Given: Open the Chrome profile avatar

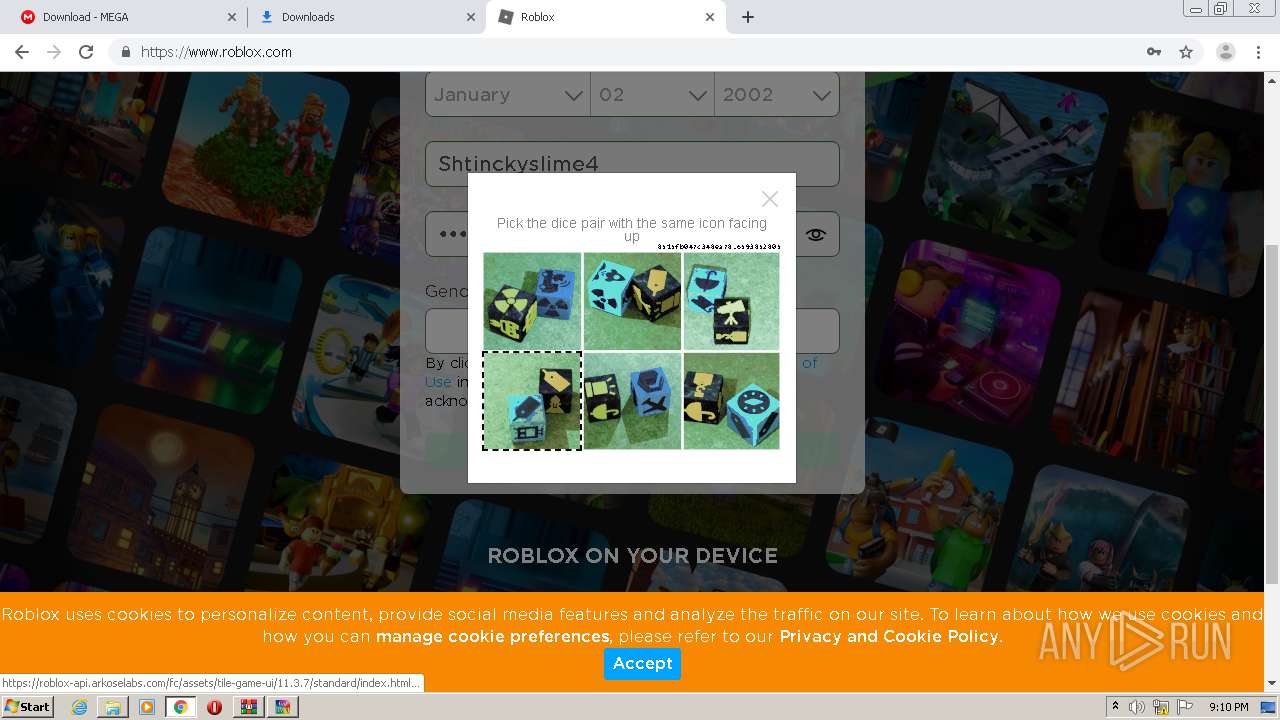Looking at the screenshot, I should coord(1225,52).
